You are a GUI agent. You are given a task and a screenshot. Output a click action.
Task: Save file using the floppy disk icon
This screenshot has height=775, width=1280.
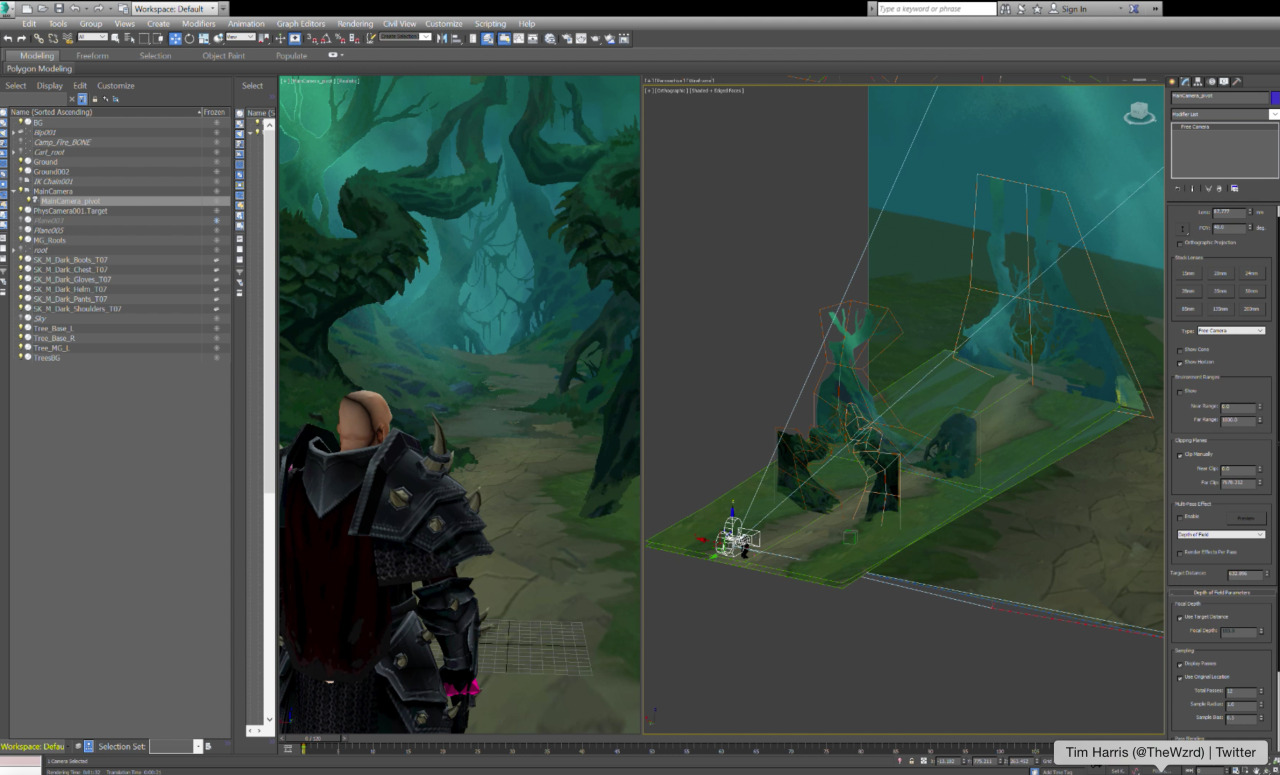pos(59,8)
